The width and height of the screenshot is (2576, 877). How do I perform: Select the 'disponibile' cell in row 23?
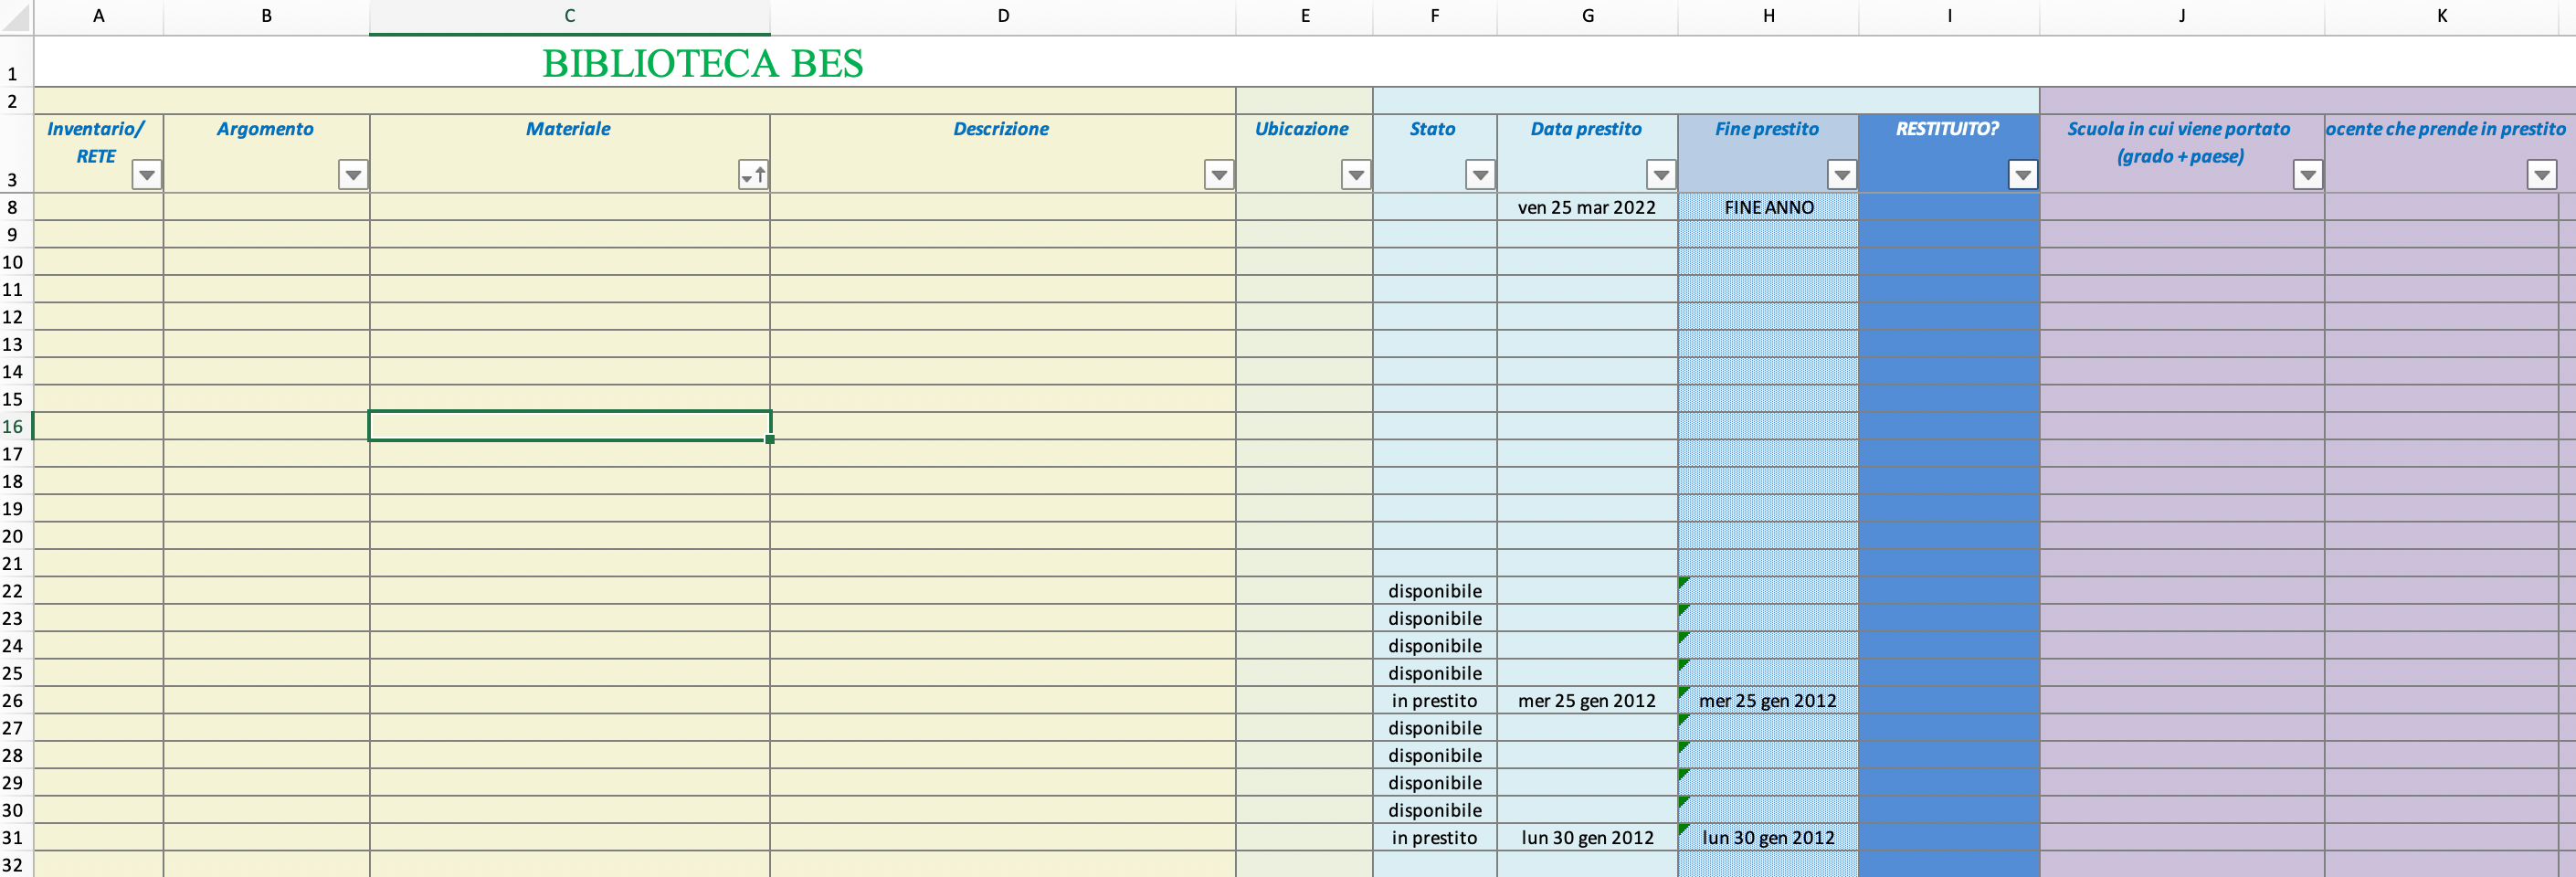pos(1435,618)
